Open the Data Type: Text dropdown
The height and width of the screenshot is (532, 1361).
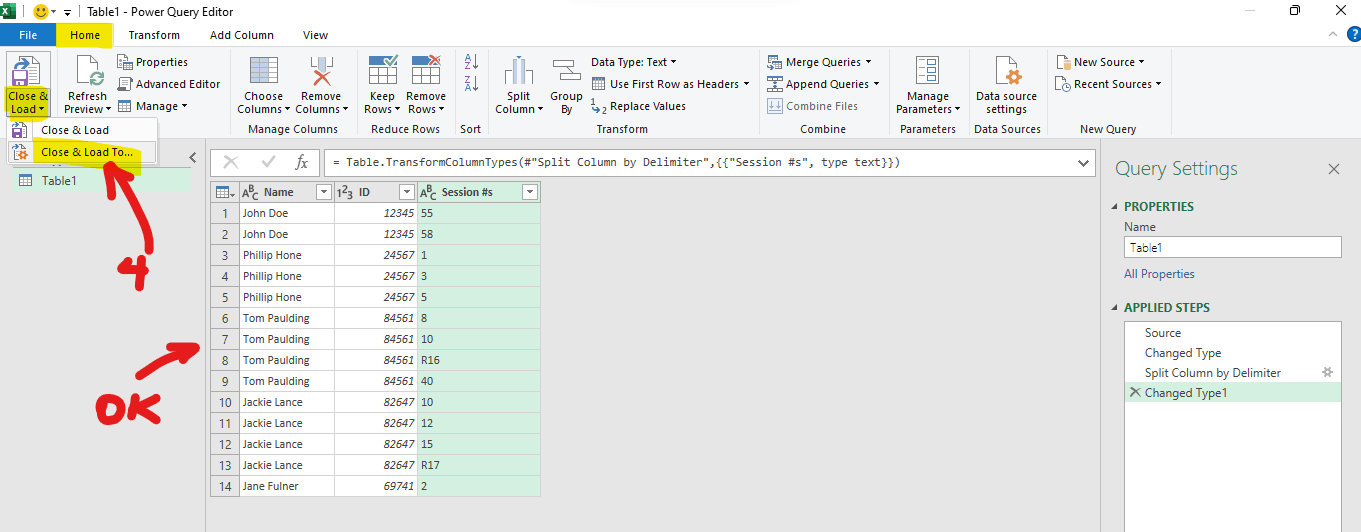point(634,62)
